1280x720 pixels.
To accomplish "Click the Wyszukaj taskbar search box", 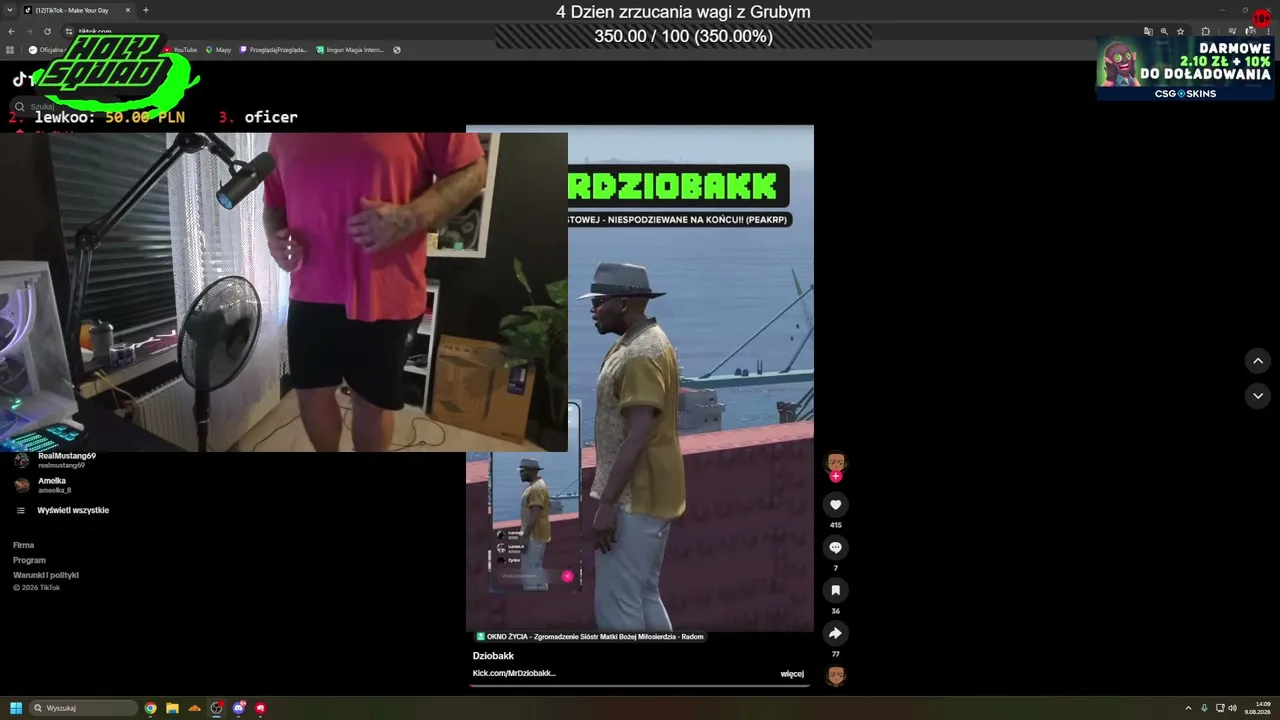I will tap(84, 708).
